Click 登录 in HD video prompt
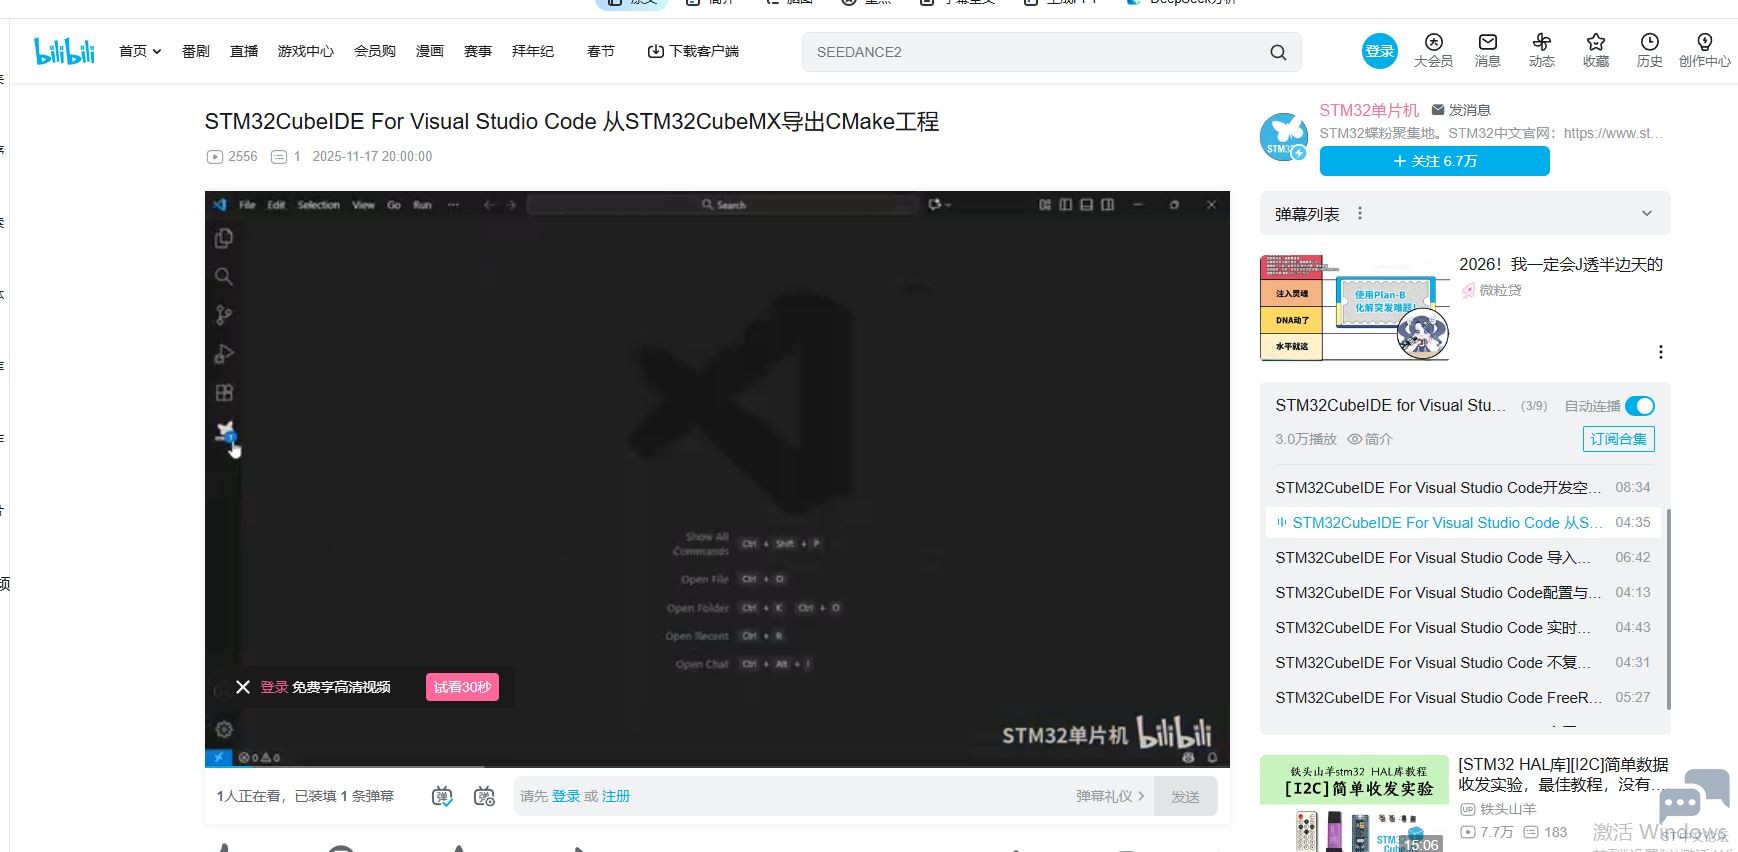1738x852 pixels. click(274, 687)
